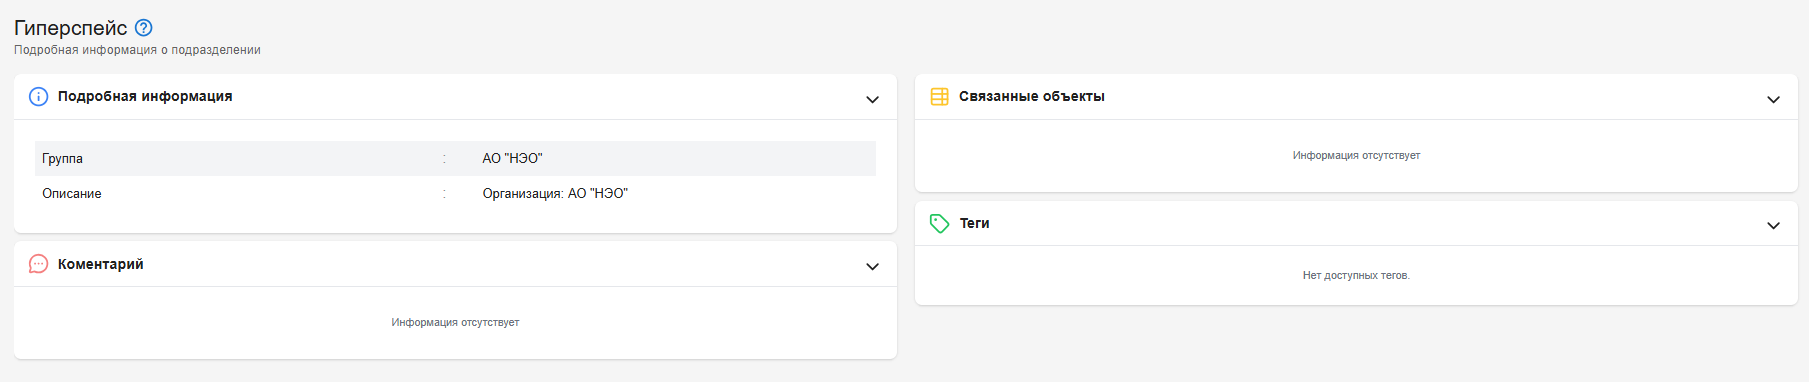Click Информация отсутствует in Коментарий panel

(455, 322)
